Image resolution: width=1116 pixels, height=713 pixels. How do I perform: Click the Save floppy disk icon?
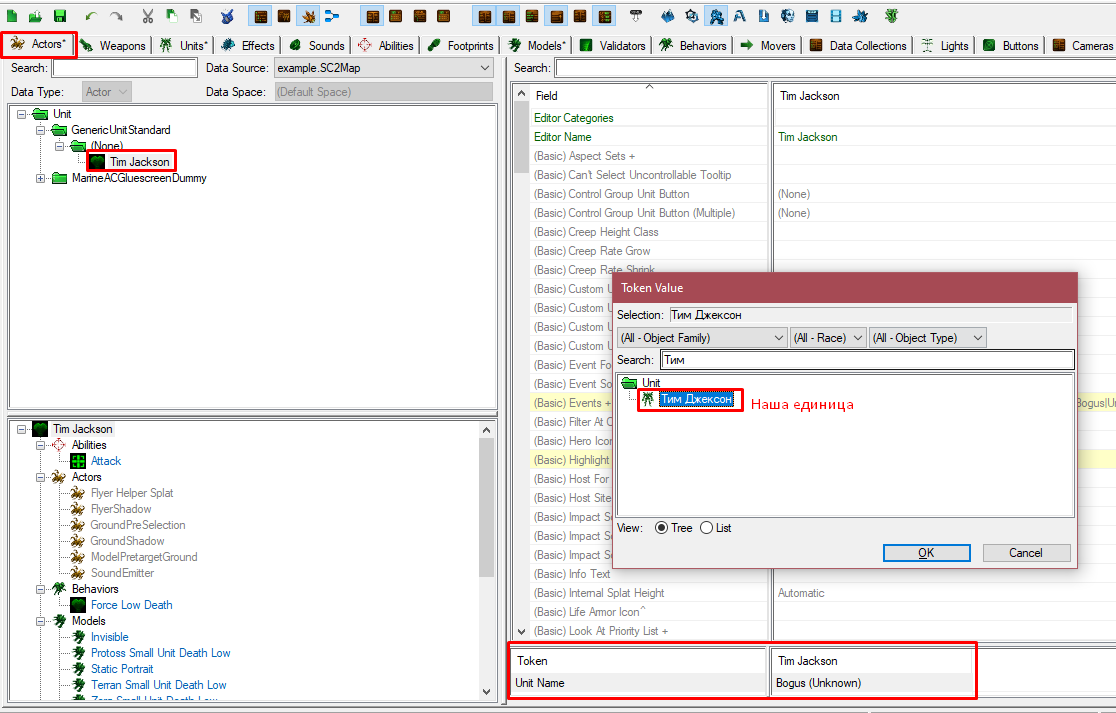pyautogui.click(x=60, y=16)
